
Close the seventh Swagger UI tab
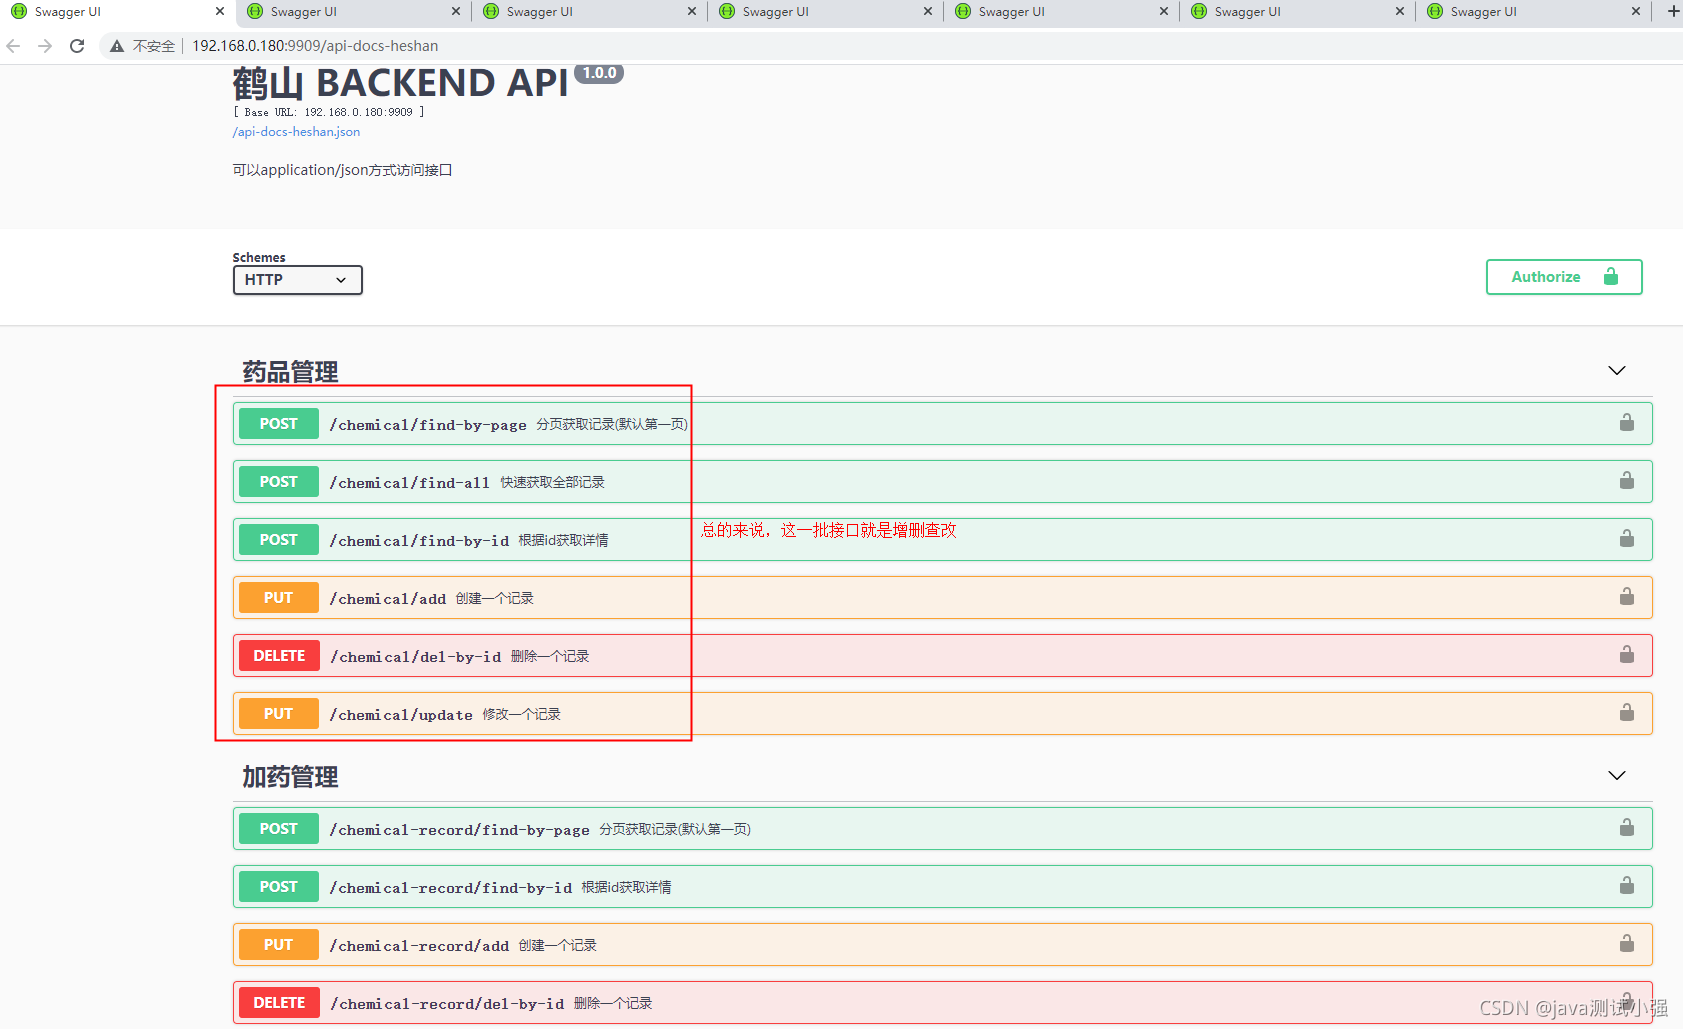coord(1636,11)
